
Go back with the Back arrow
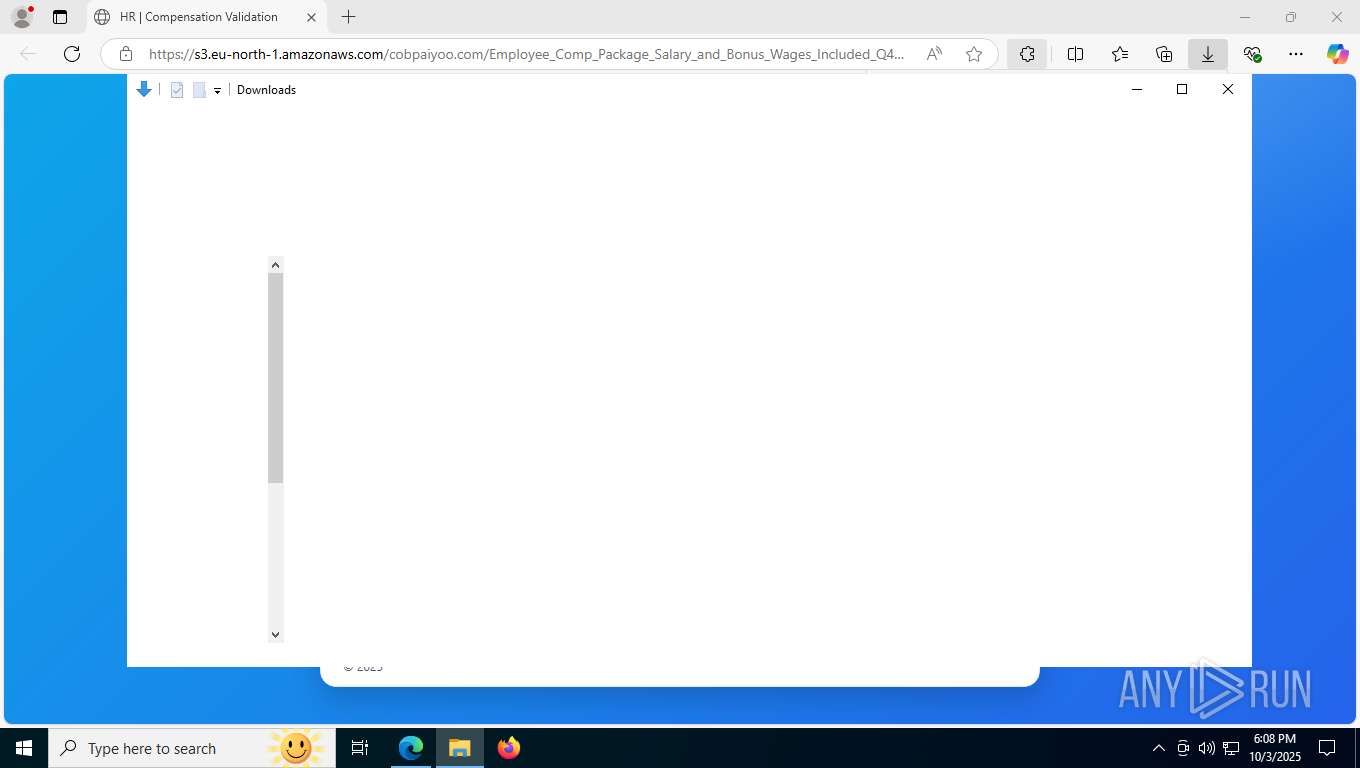coord(28,54)
